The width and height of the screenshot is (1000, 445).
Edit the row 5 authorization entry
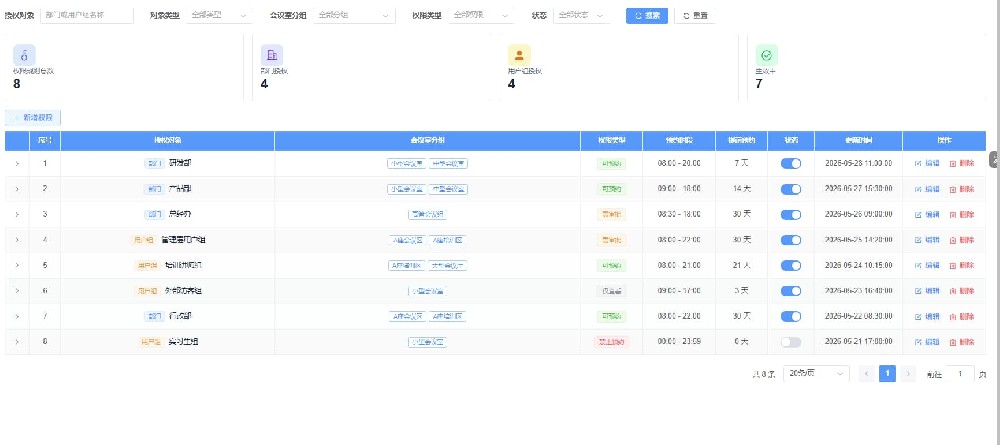click(927, 265)
